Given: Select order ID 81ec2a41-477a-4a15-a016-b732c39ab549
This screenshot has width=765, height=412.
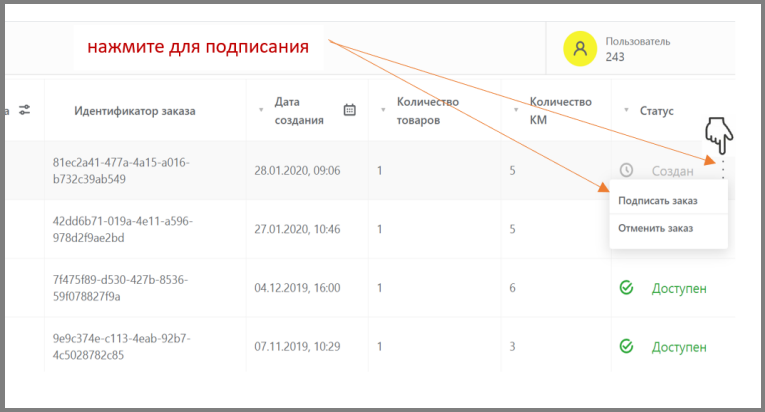Looking at the screenshot, I should [121, 170].
